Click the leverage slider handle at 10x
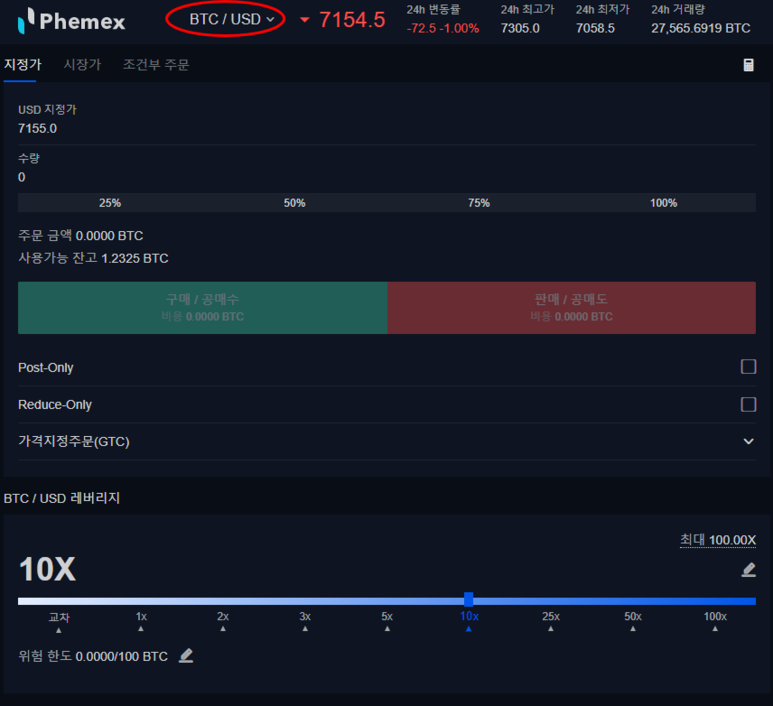This screenshot has width=773, height=706. pyautogui.click(x=468, y=600)
